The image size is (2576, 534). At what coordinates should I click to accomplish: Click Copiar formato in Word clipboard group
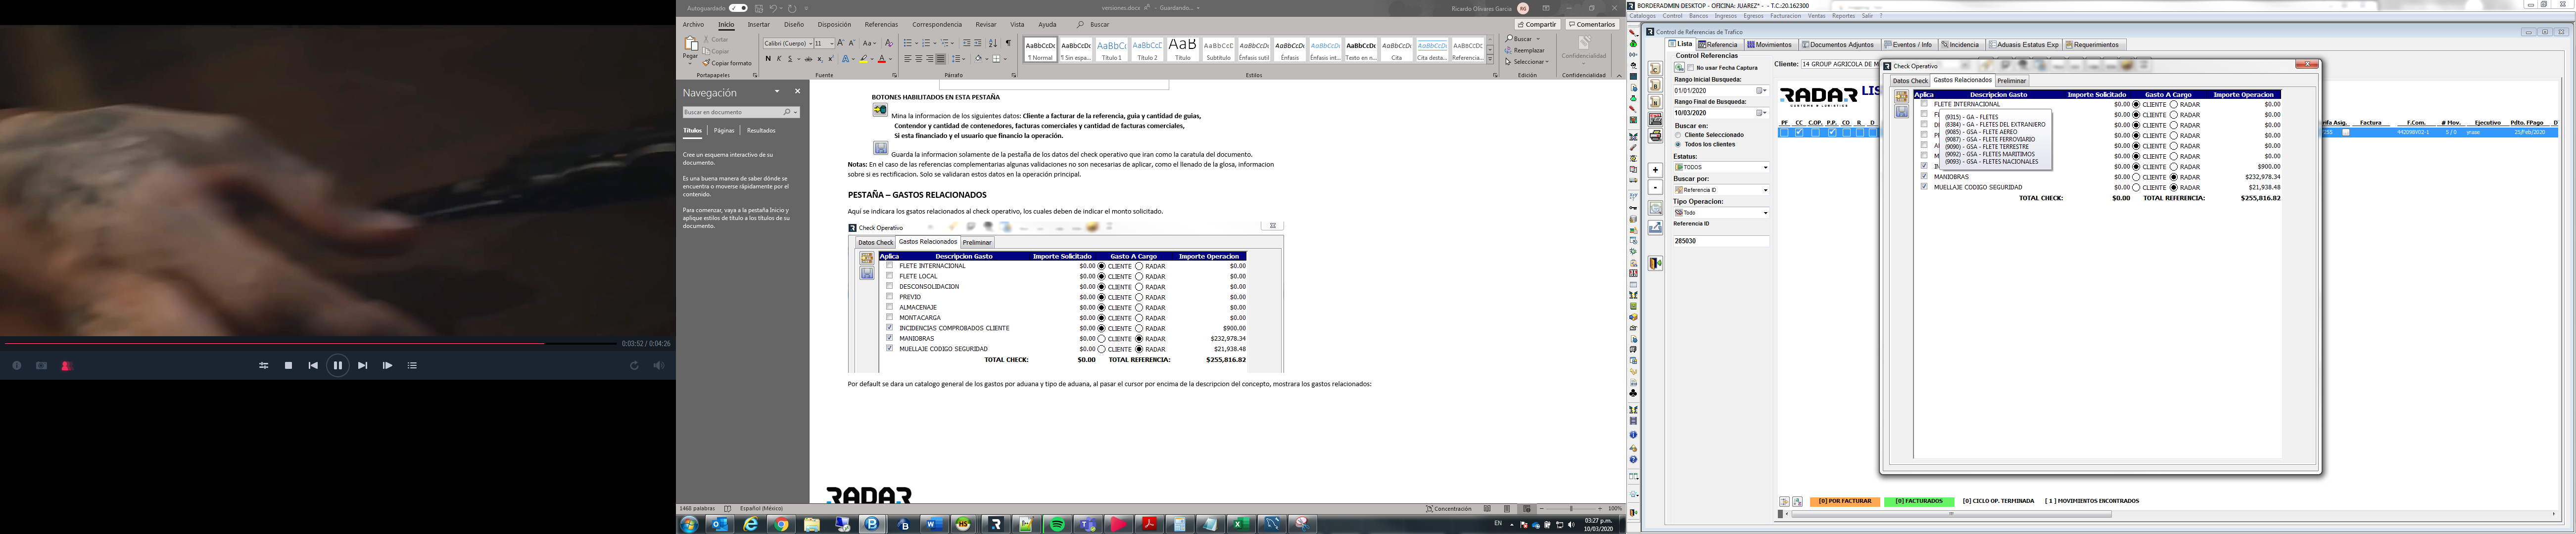coord(727,63)
